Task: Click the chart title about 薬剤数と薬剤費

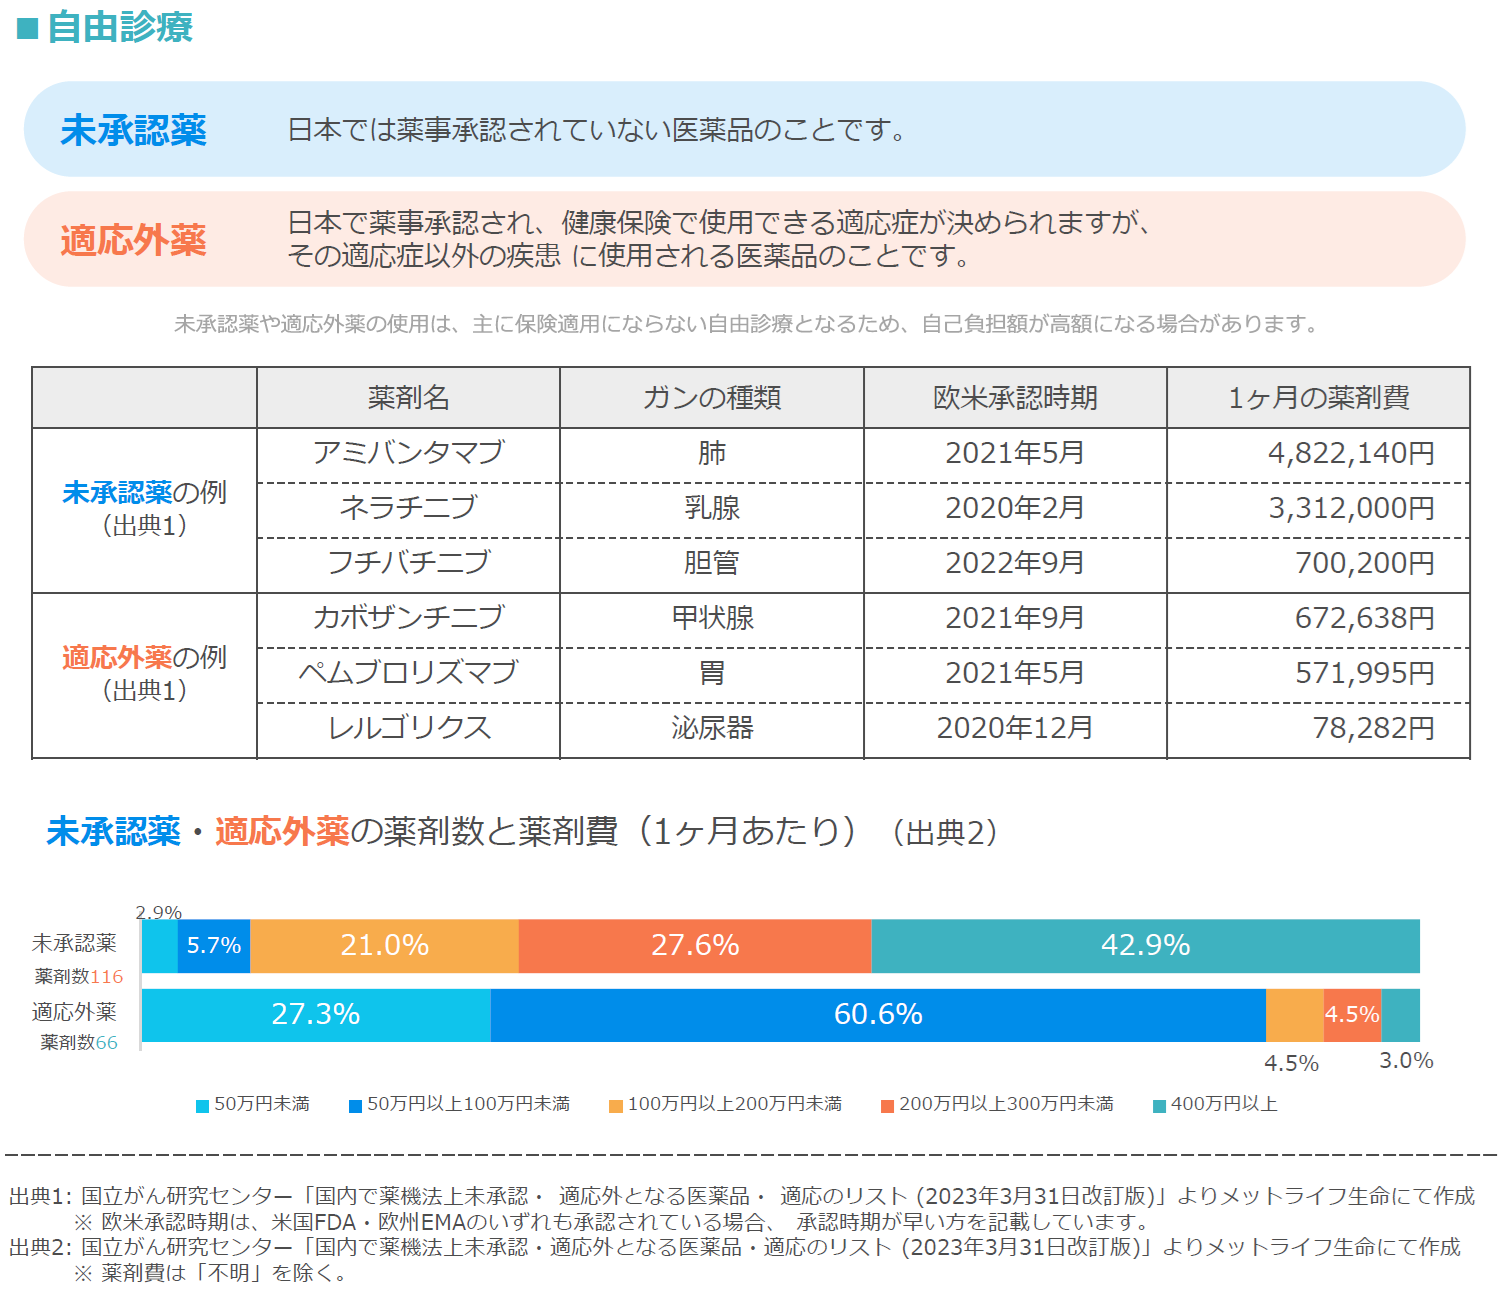Action: pos(522,831)
